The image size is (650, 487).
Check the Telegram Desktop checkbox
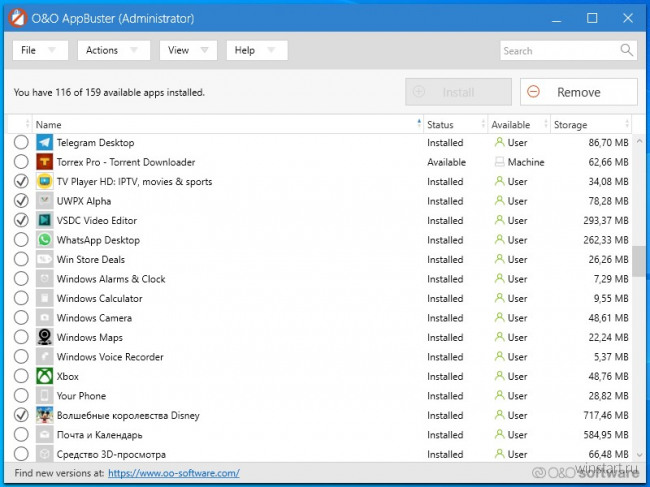21,143
